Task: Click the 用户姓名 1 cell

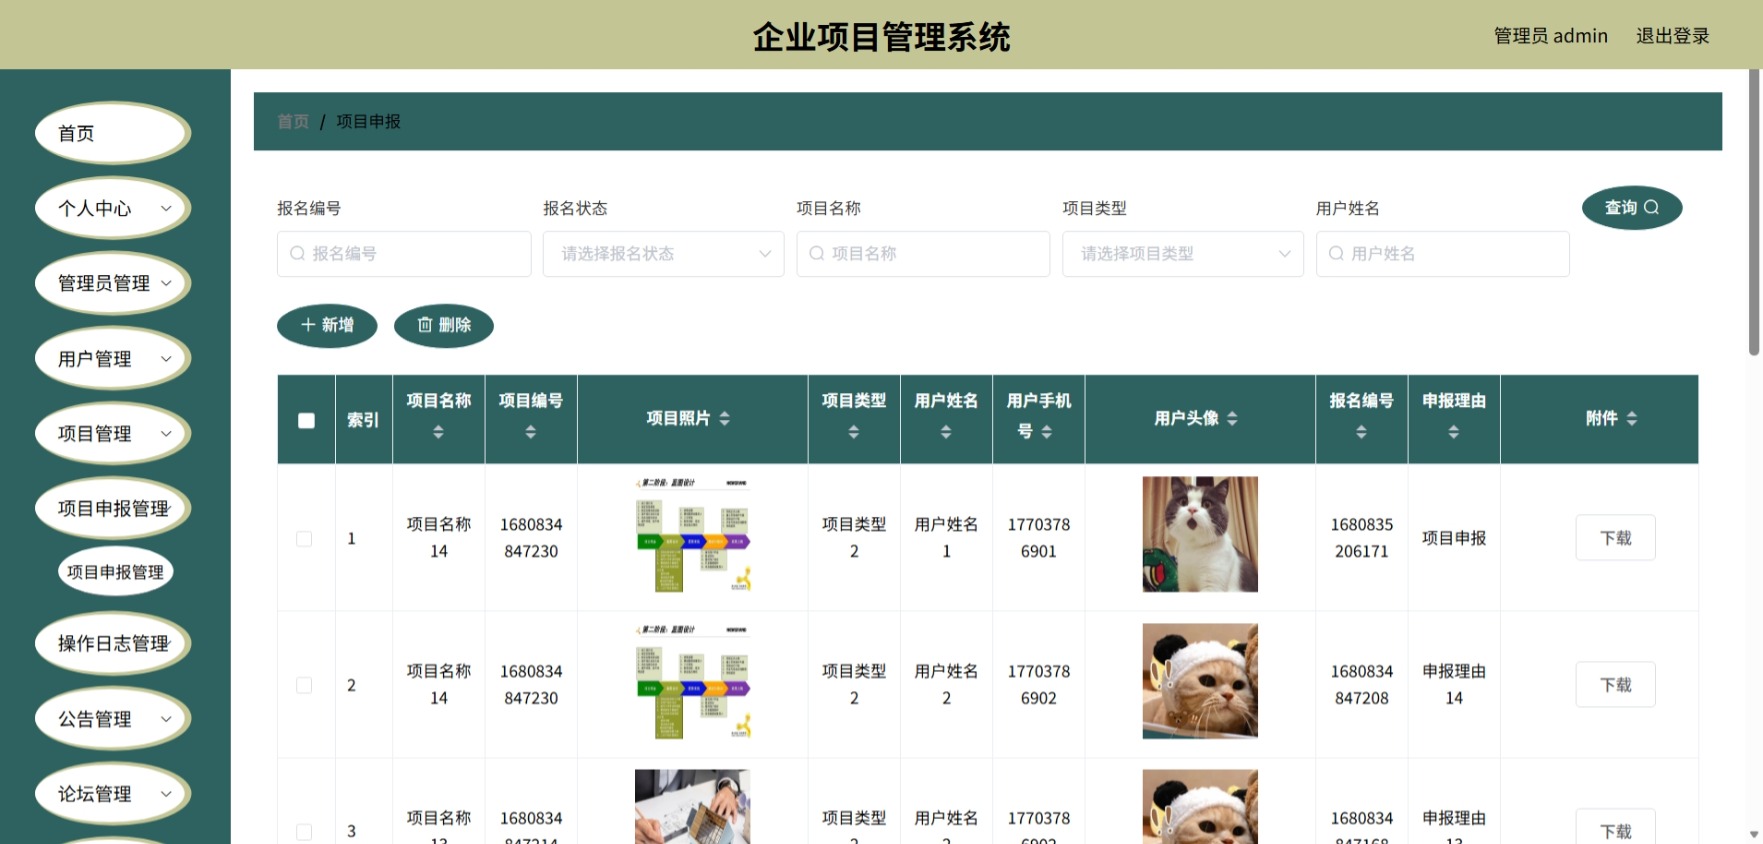Action: 946,538
